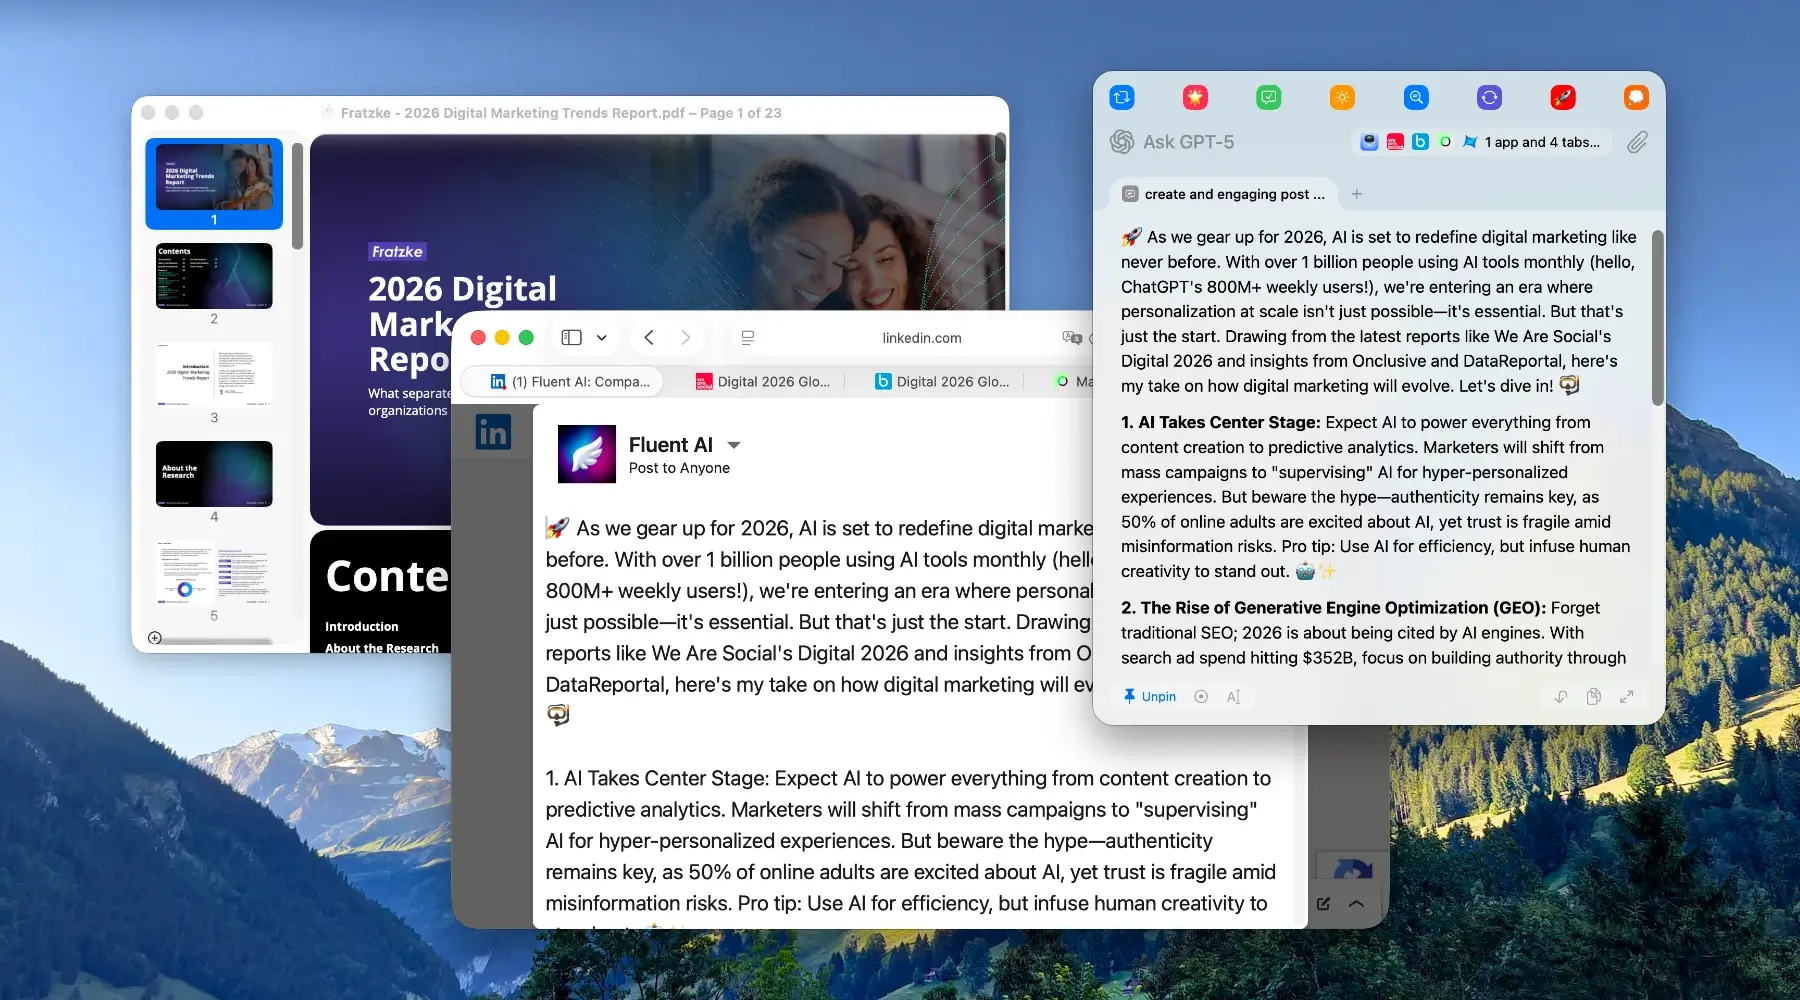Open the chevron next to Safari sidebar button
Screen dimensions: 1800x1000
[x=601, y=337]
